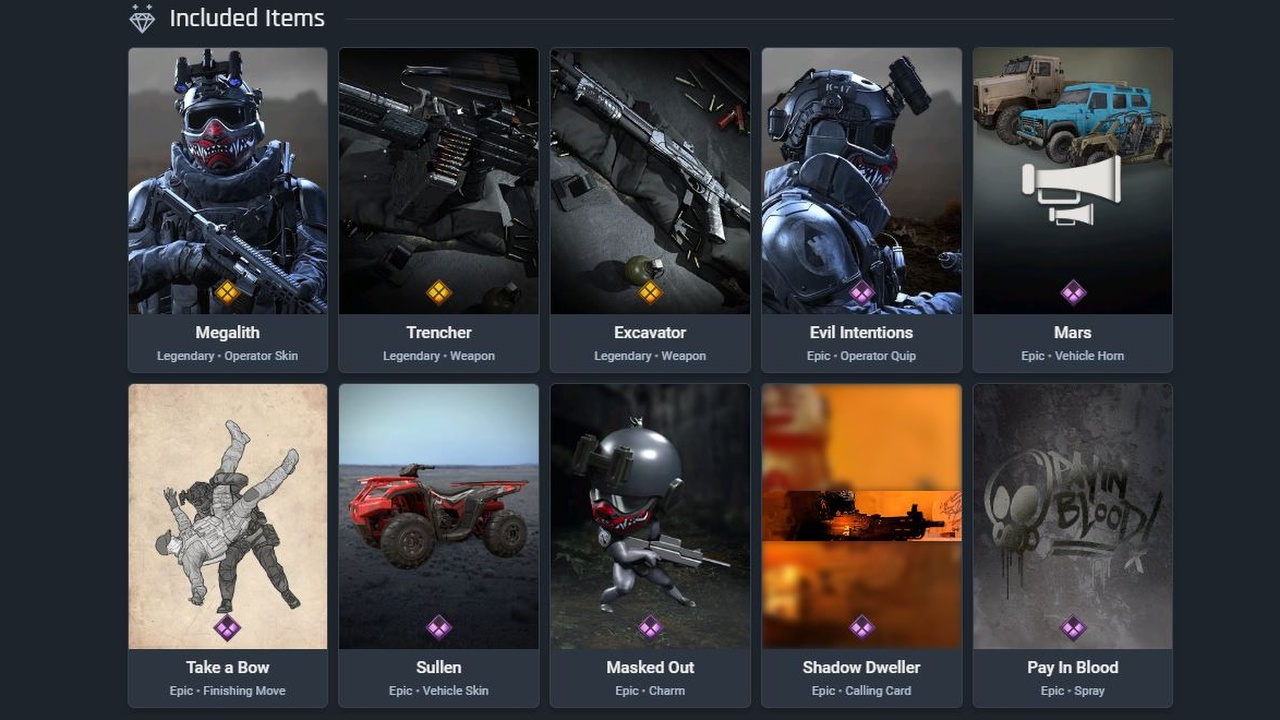Click the purple epic badge on Evil Intentions

862,292
